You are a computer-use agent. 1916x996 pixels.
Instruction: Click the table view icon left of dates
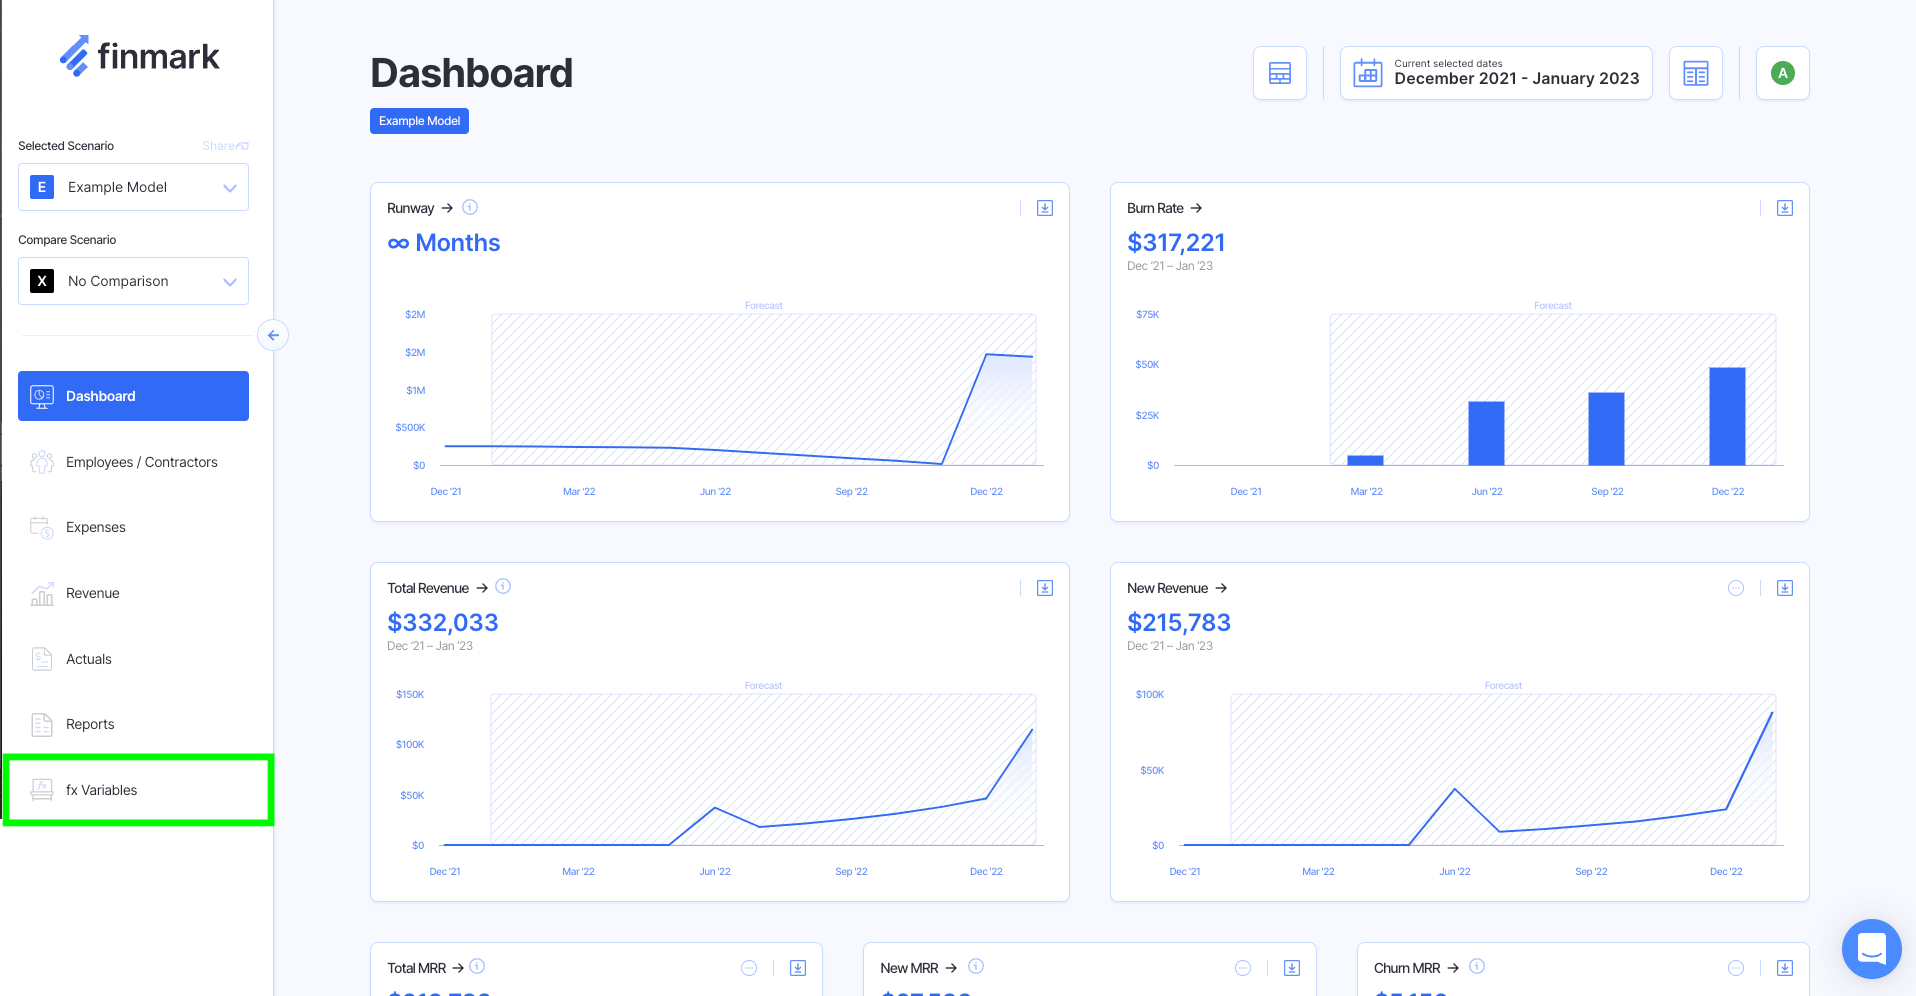point(1279,73)
